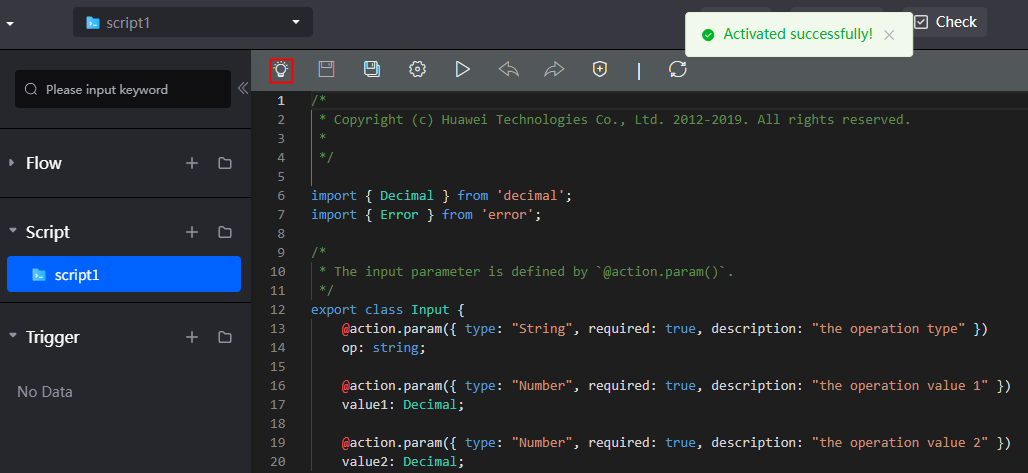The image size is (1028, 473).
Task: Collapse the Trigger section
Action: coord(12,337)
